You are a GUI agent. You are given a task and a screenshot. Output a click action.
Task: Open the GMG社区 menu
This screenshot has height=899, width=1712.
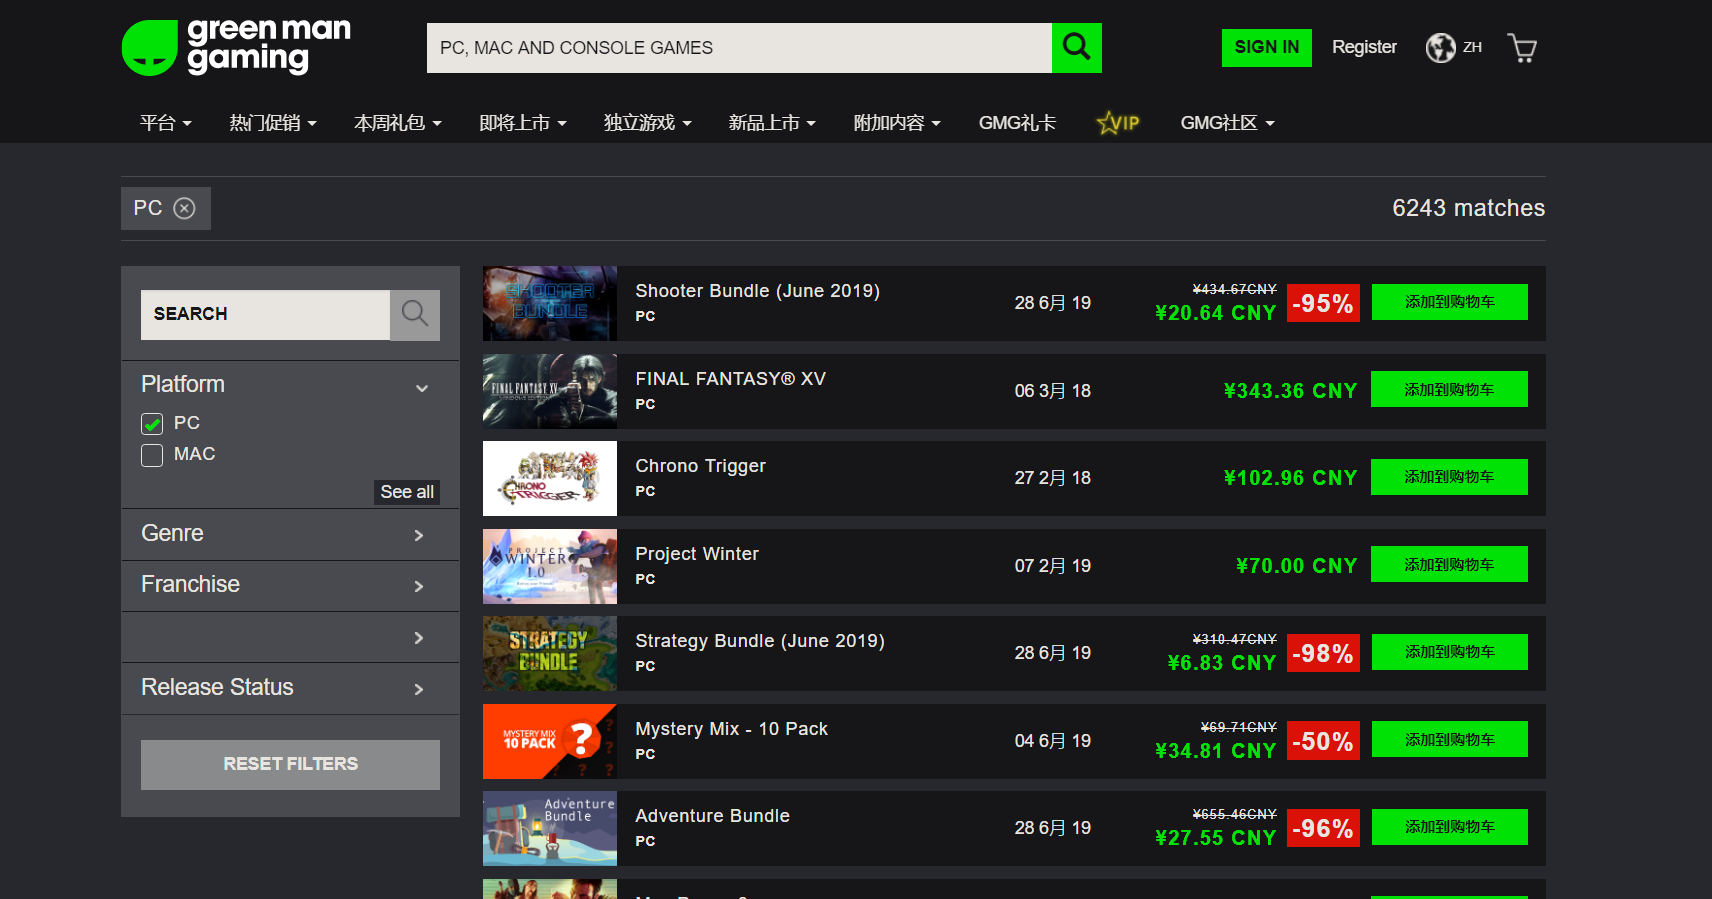click(1227, 123)
